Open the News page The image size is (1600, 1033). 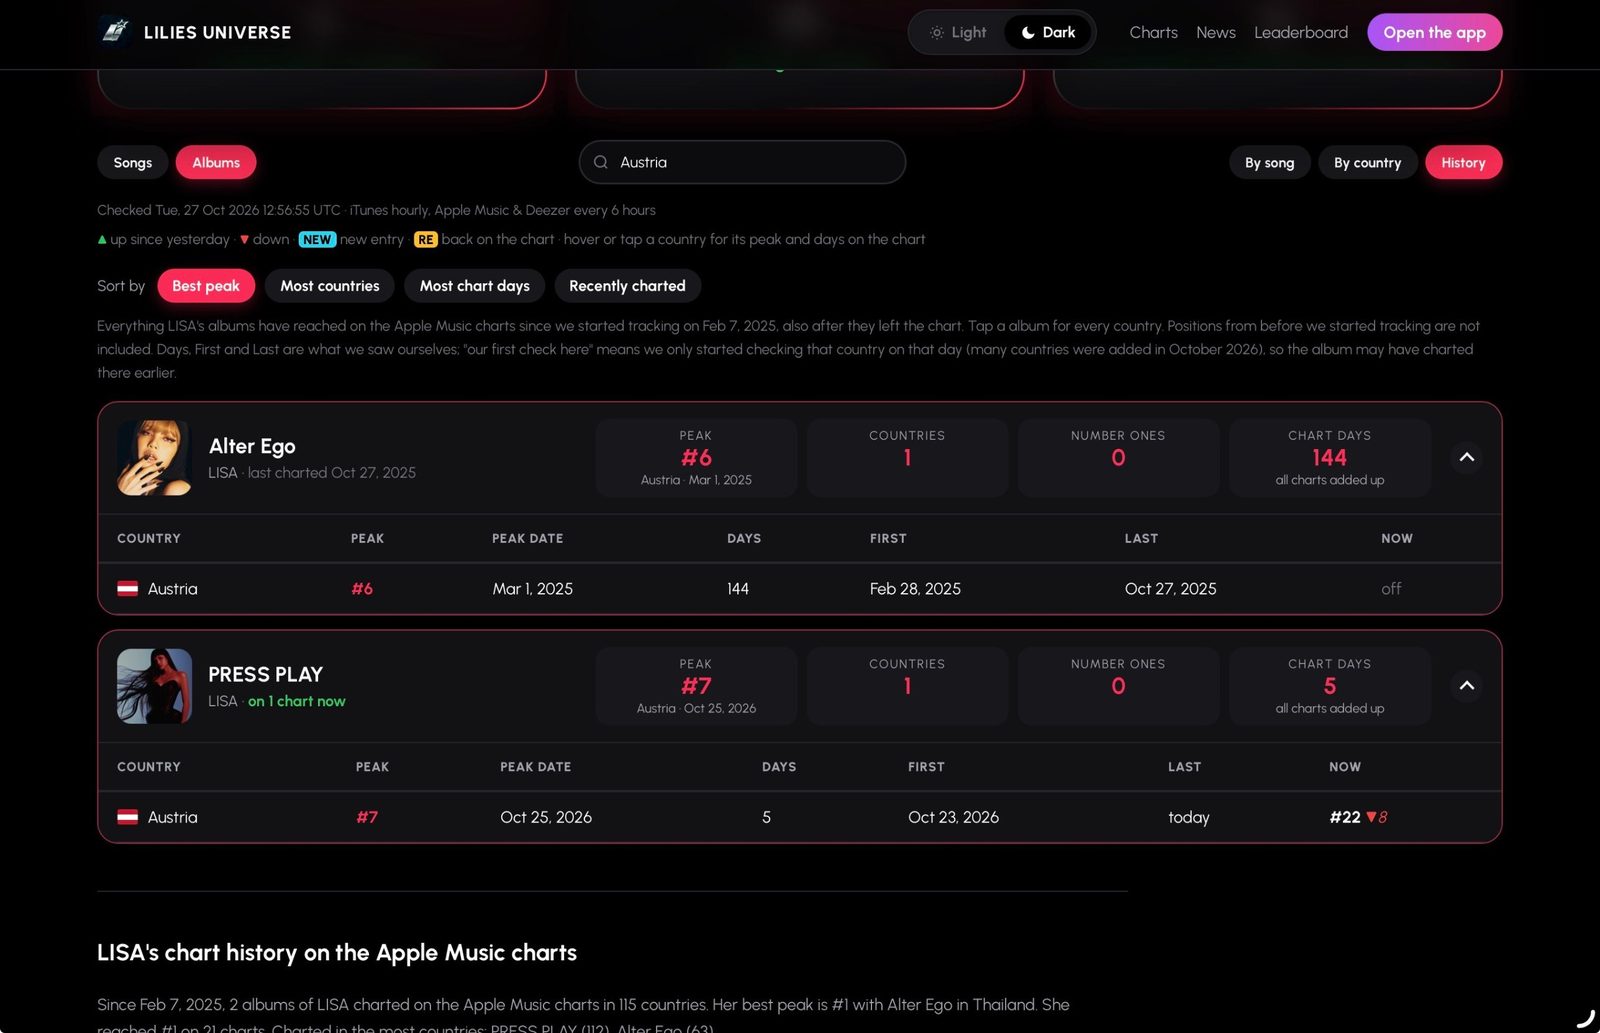pos(1216,32)
